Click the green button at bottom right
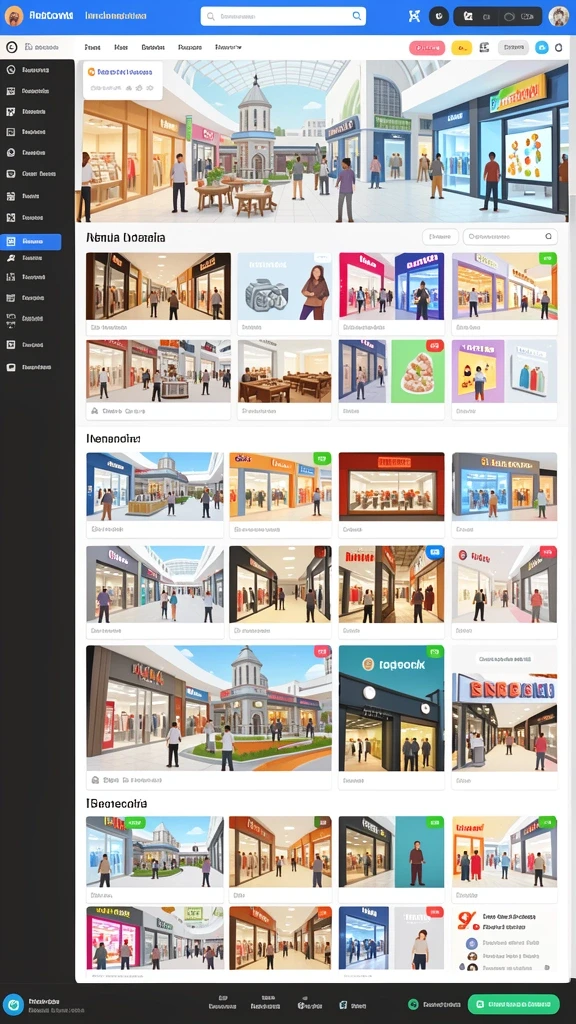 point(513,1004)
